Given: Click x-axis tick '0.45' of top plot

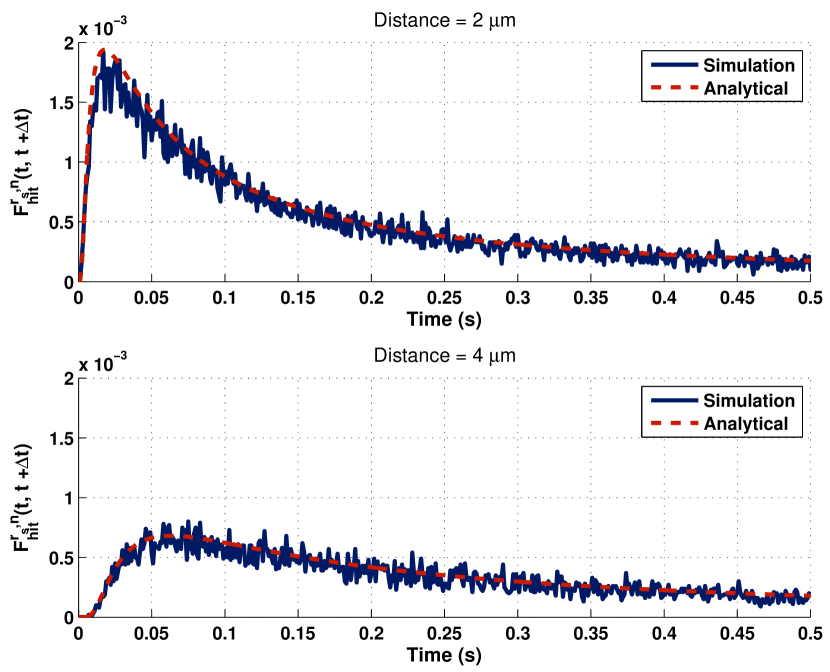Looking at the screenshot, I should coord(737,298).
